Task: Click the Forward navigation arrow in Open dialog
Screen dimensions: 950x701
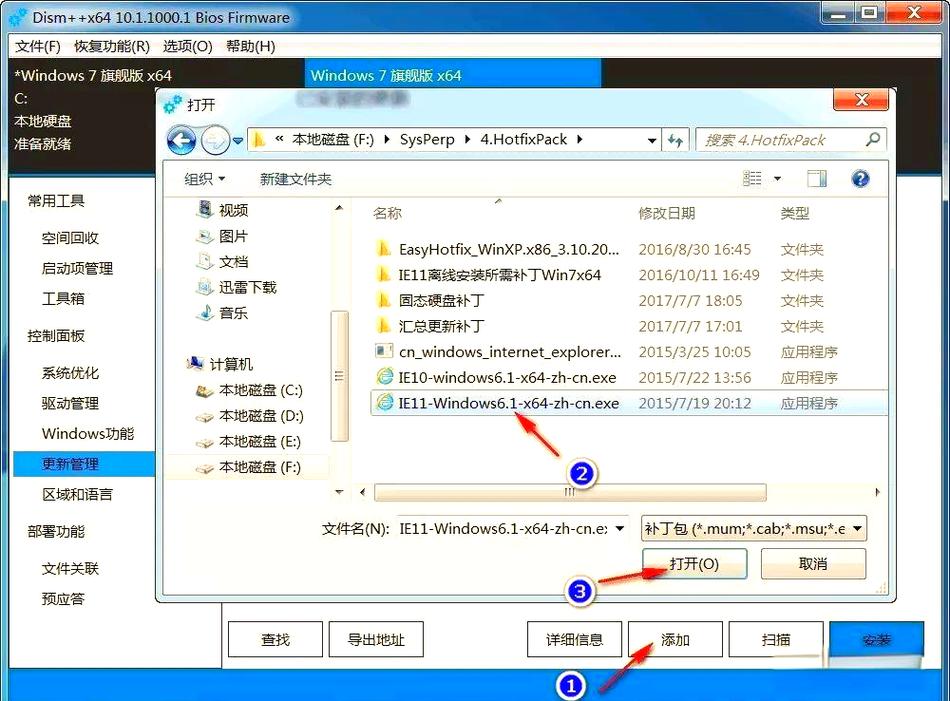Action: [215, 141]
